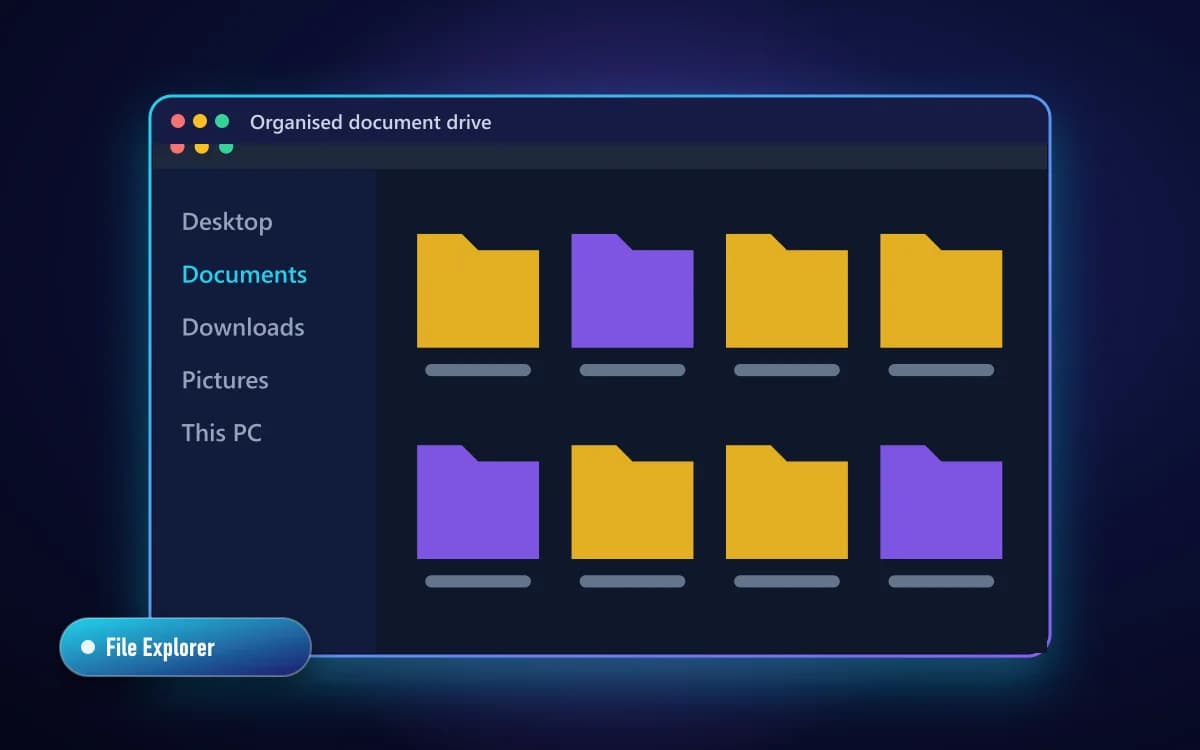
Task: Click the green maximize dot beside the title
Action: (222, 121)
